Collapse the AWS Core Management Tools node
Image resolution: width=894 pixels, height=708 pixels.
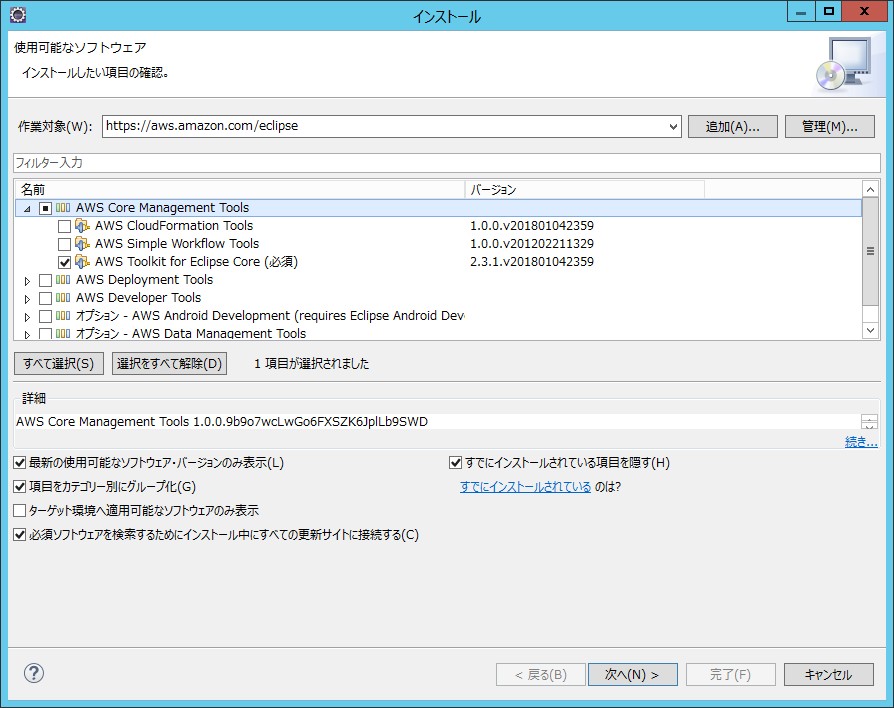click(27, 209)
